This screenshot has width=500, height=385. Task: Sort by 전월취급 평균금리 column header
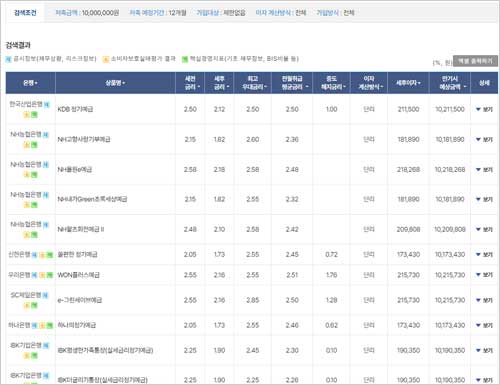pos(292,83)
